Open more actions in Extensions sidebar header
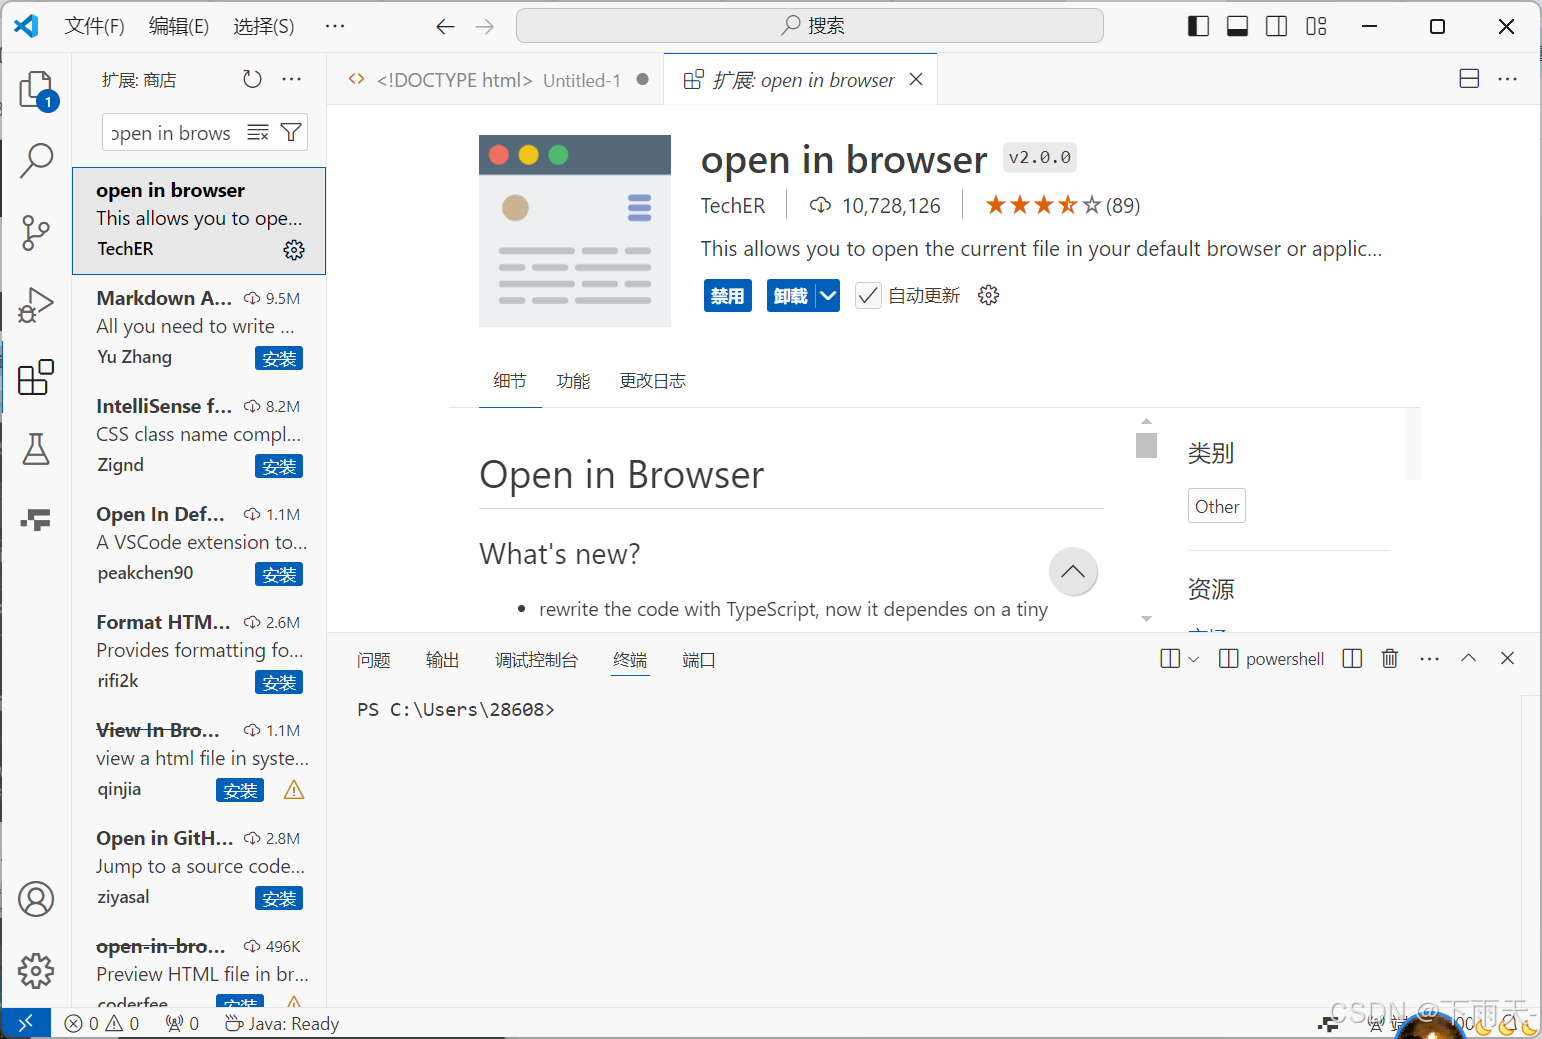1542x1039 pixels. 292,79
